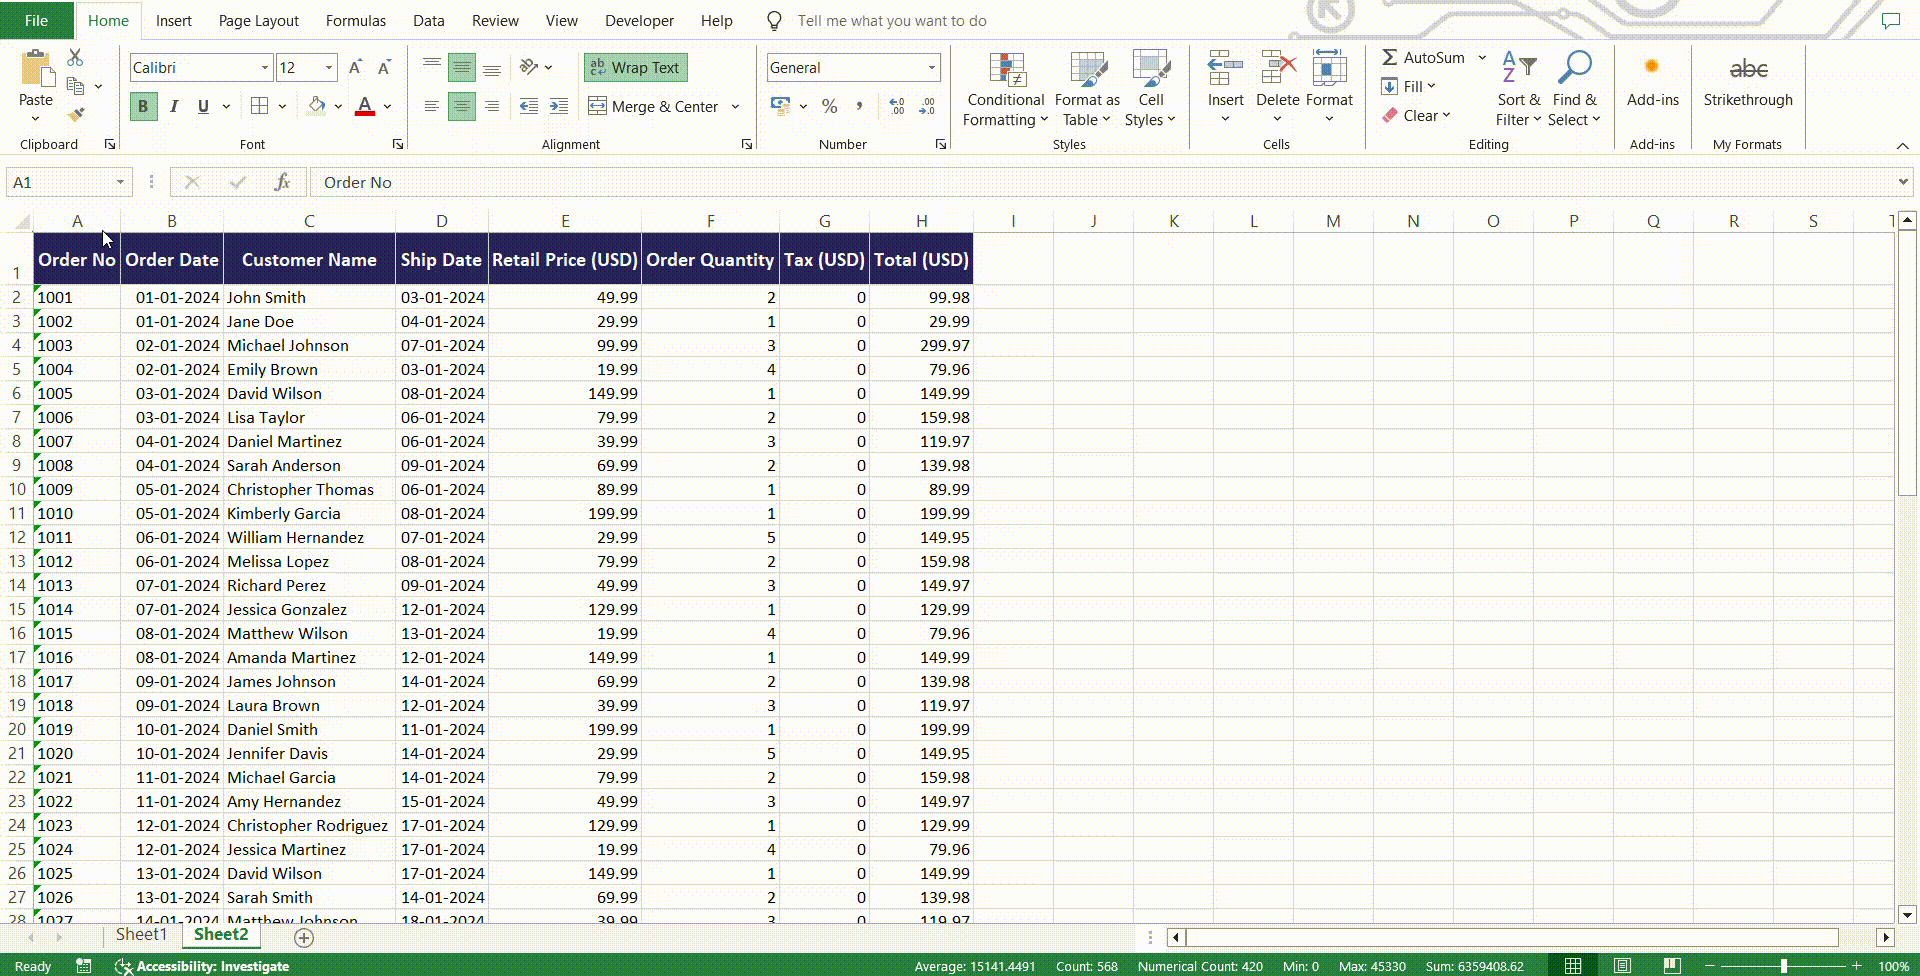Open the Data tab
This screenshot has height=976, width=1920.
coord(429,20)
